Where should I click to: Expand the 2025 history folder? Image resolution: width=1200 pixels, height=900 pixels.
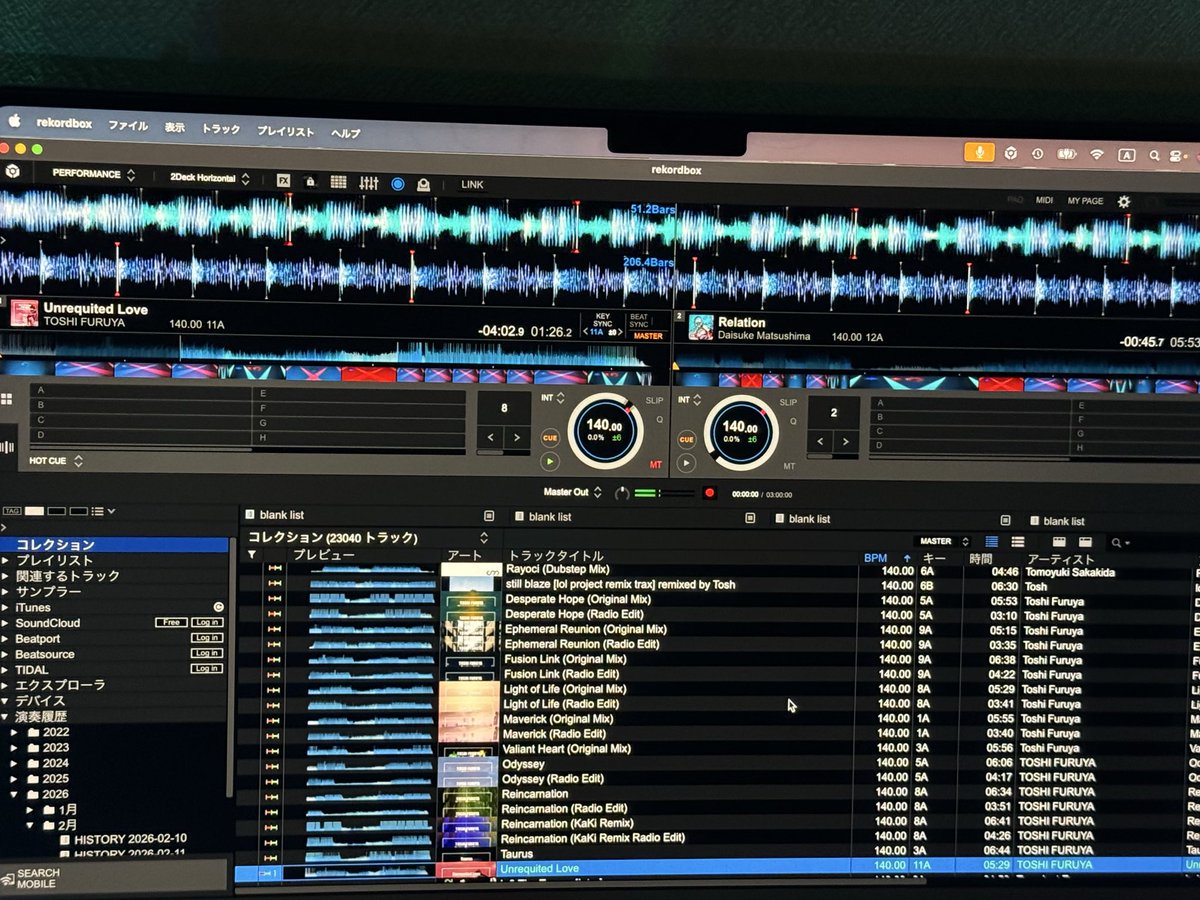pos(15,778)
